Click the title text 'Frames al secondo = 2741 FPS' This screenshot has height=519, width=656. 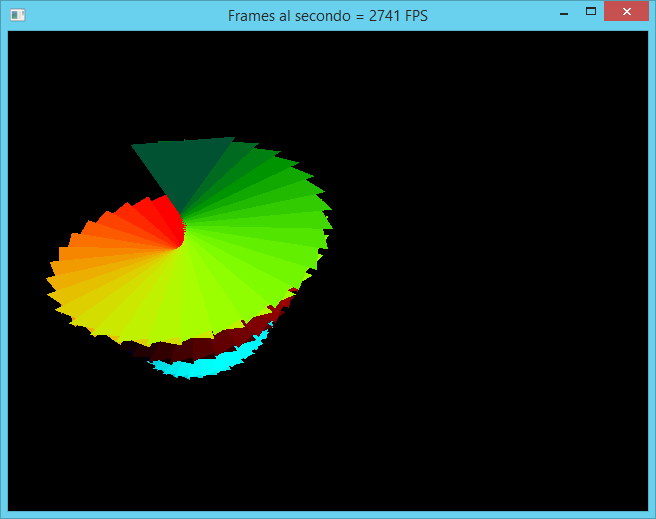pos(328,16)
